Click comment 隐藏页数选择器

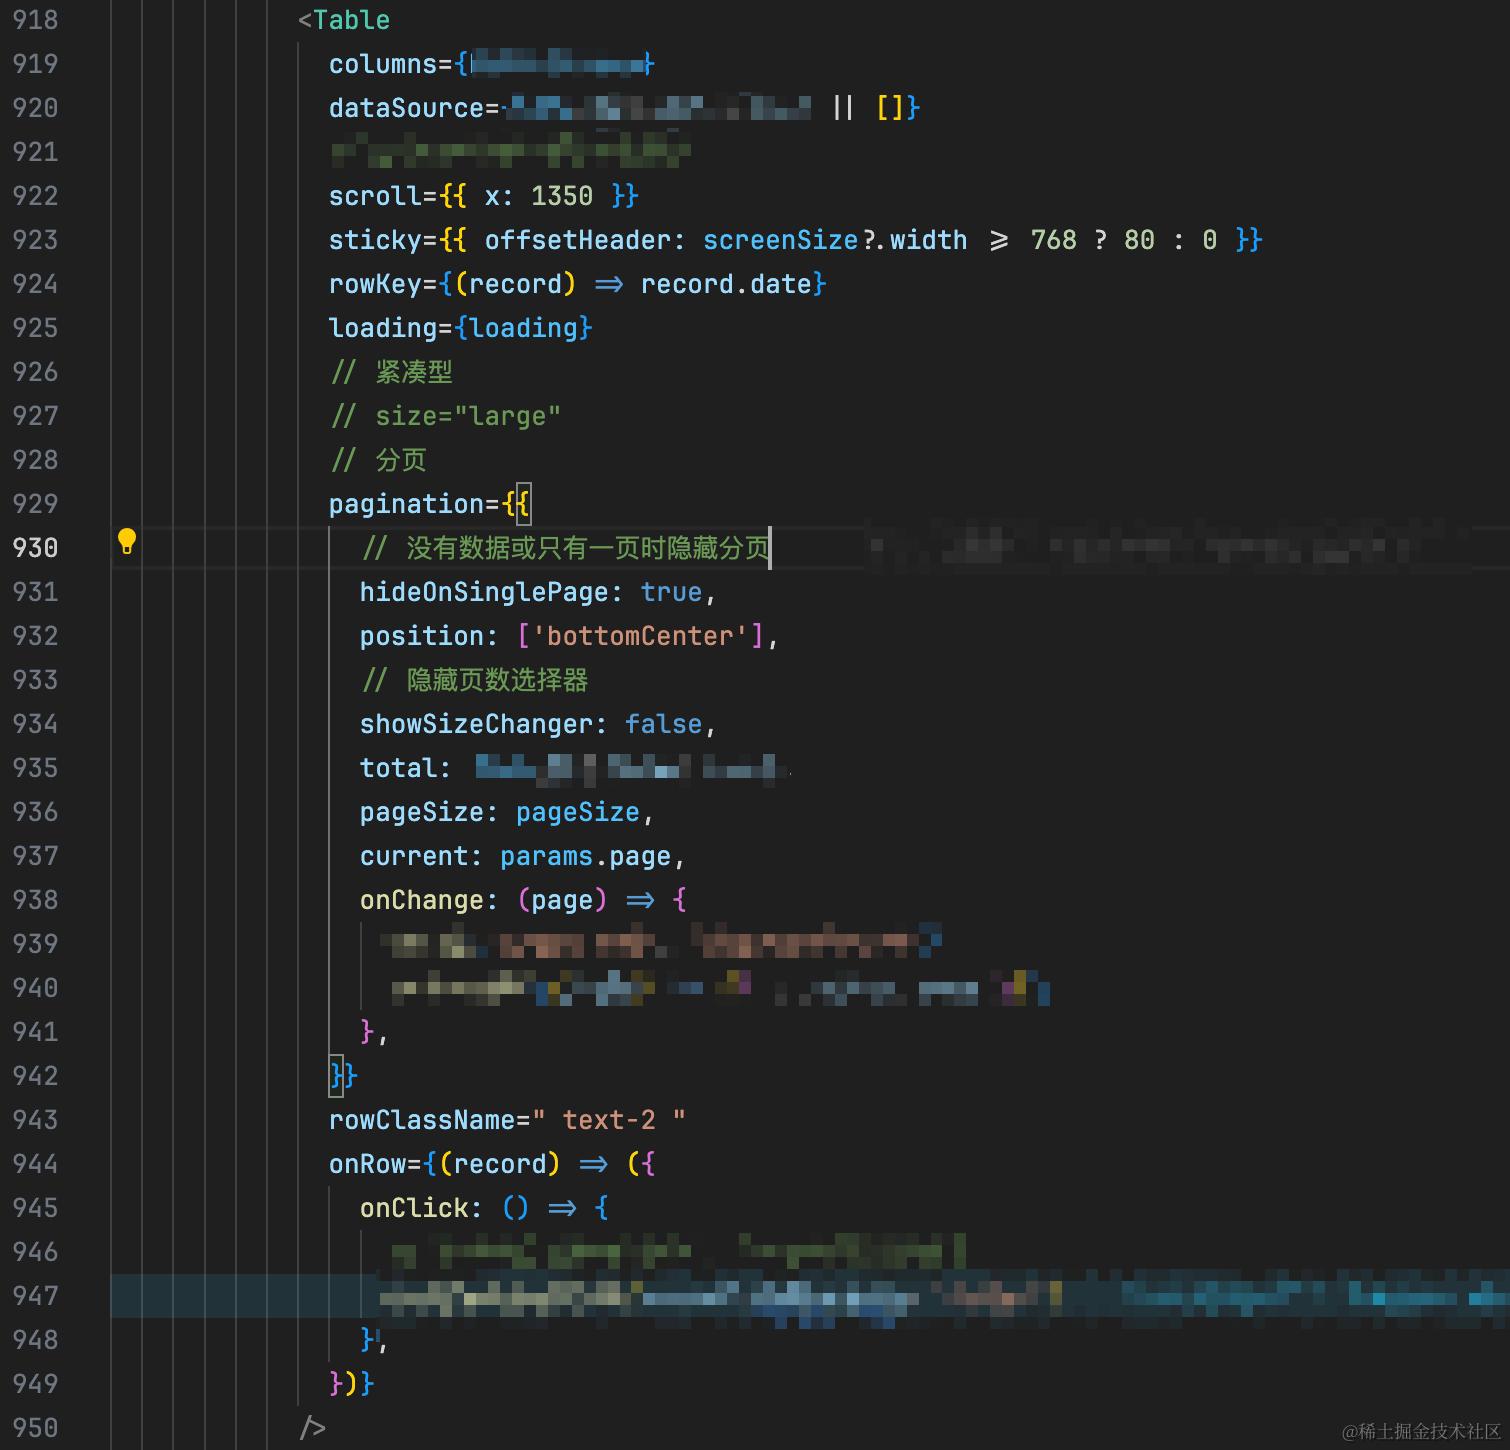[x=497, y=680]
